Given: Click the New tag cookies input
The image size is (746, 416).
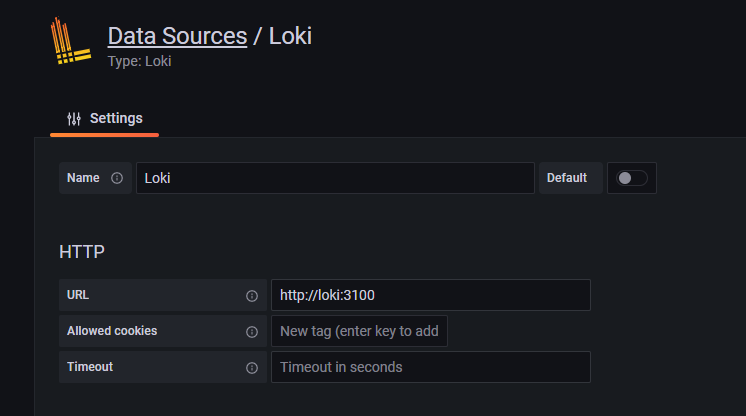Looking at the screenshot, I should coord(359,331).
